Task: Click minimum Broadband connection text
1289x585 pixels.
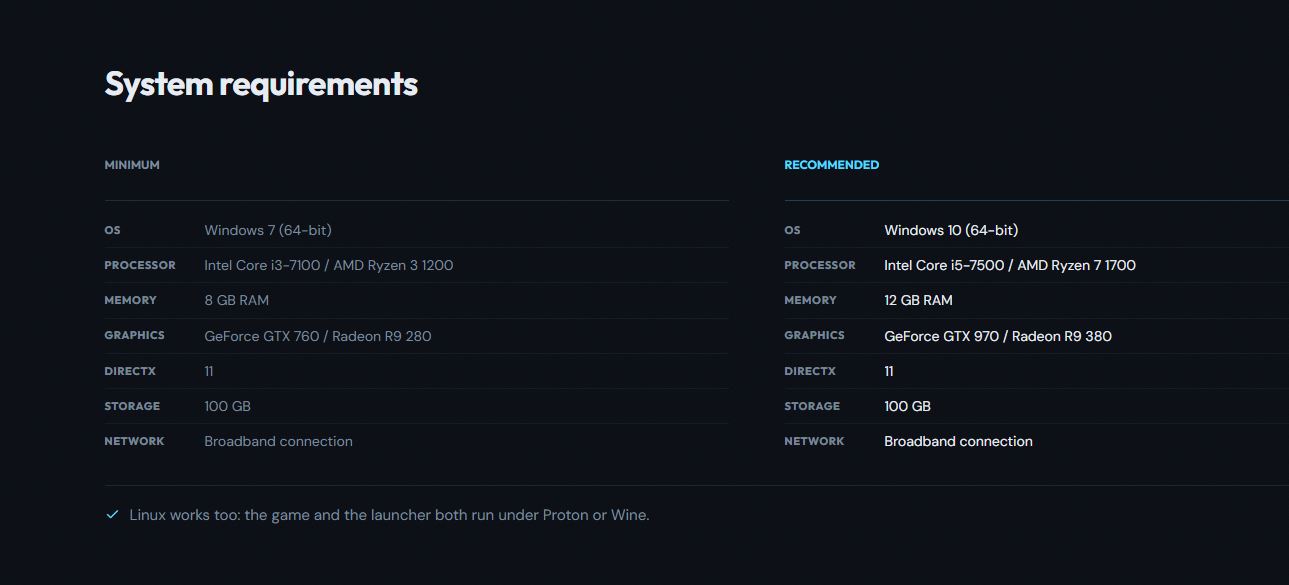Action: (x=279, y=441)
